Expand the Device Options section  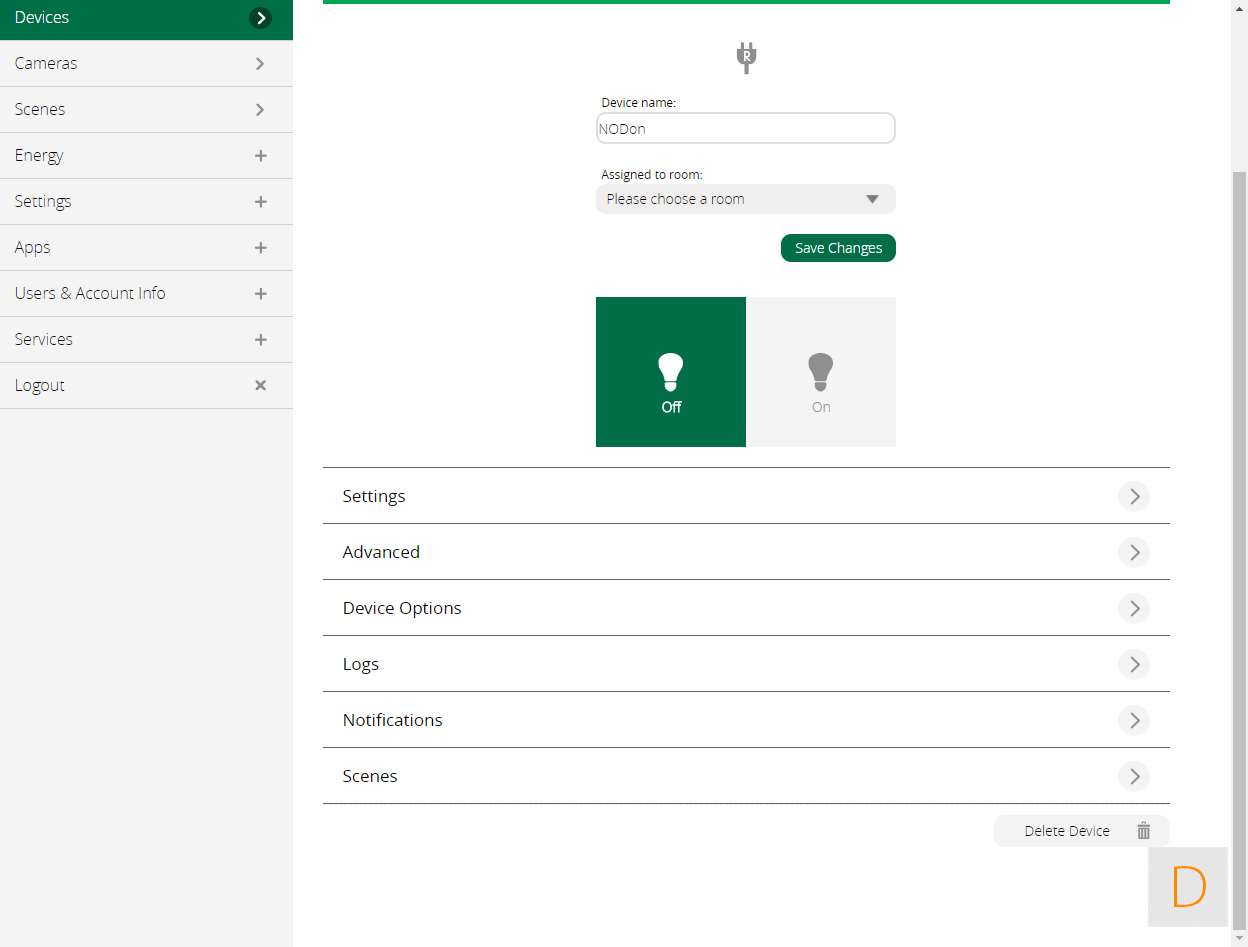tap(745, 608)
